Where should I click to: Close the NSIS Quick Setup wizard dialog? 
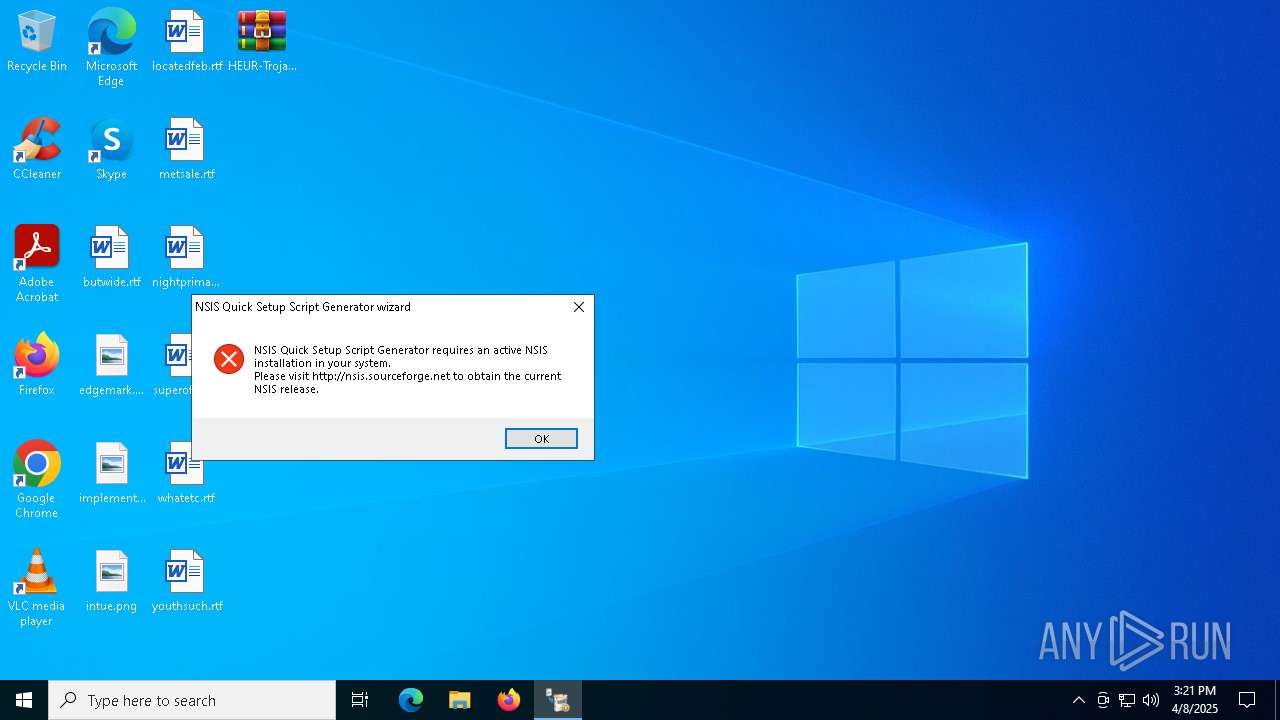point(579,307)
